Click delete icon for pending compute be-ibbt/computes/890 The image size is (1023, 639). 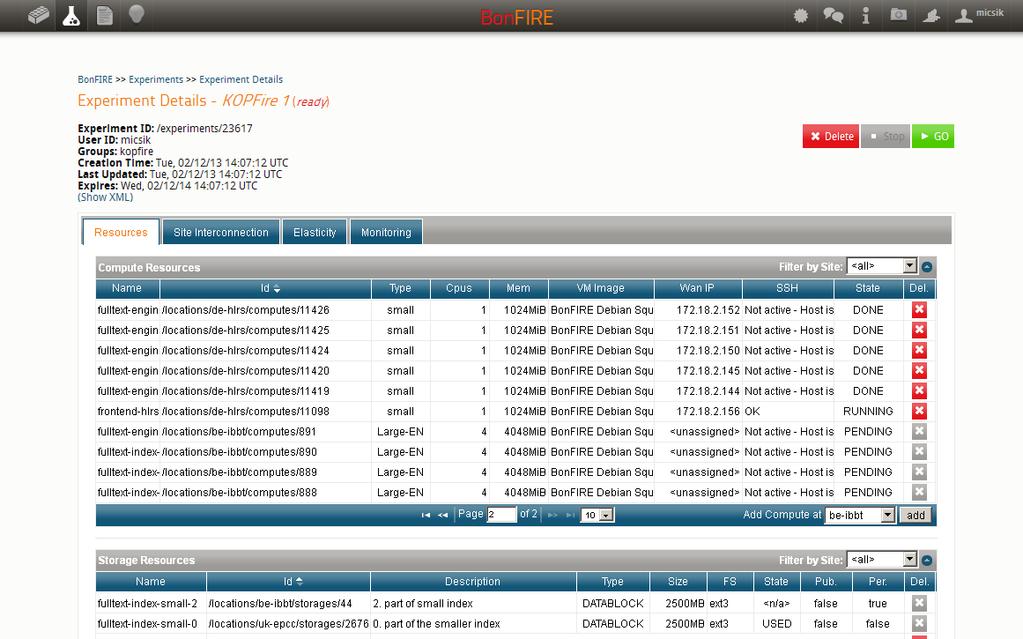tap(919, 452)
